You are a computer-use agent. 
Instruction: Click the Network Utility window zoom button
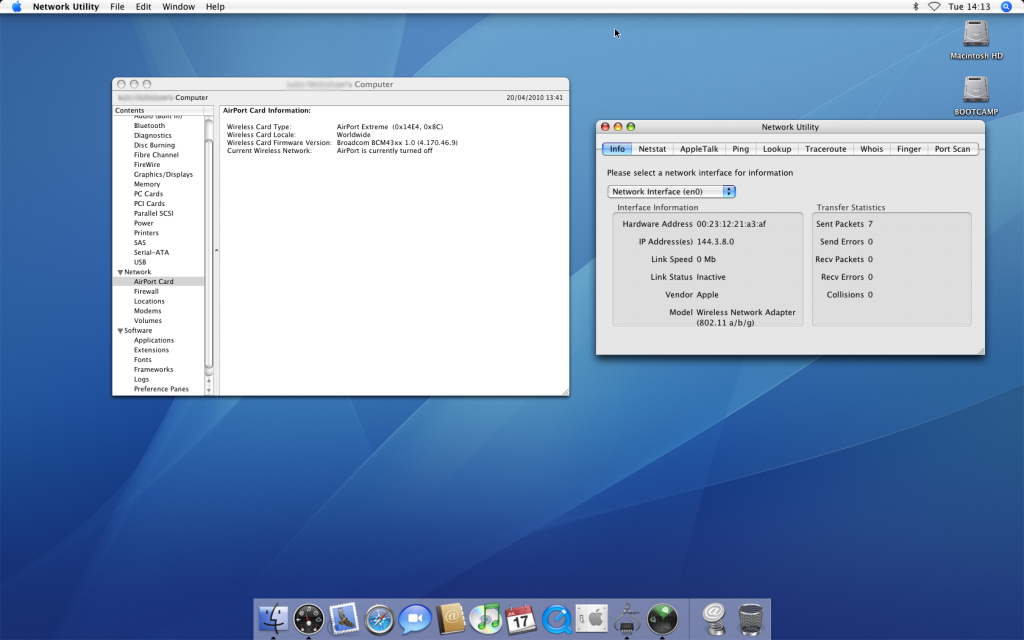[631, 127]
